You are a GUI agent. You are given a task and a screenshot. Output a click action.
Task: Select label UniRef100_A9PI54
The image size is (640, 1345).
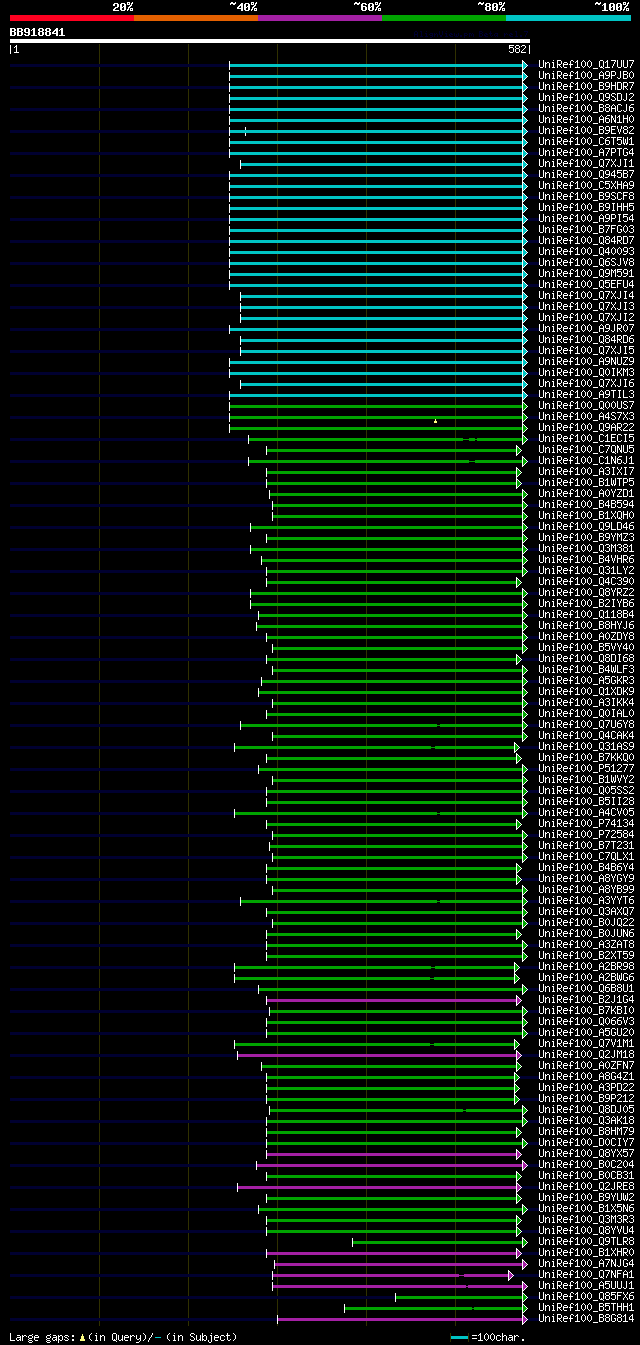[586, 218]
